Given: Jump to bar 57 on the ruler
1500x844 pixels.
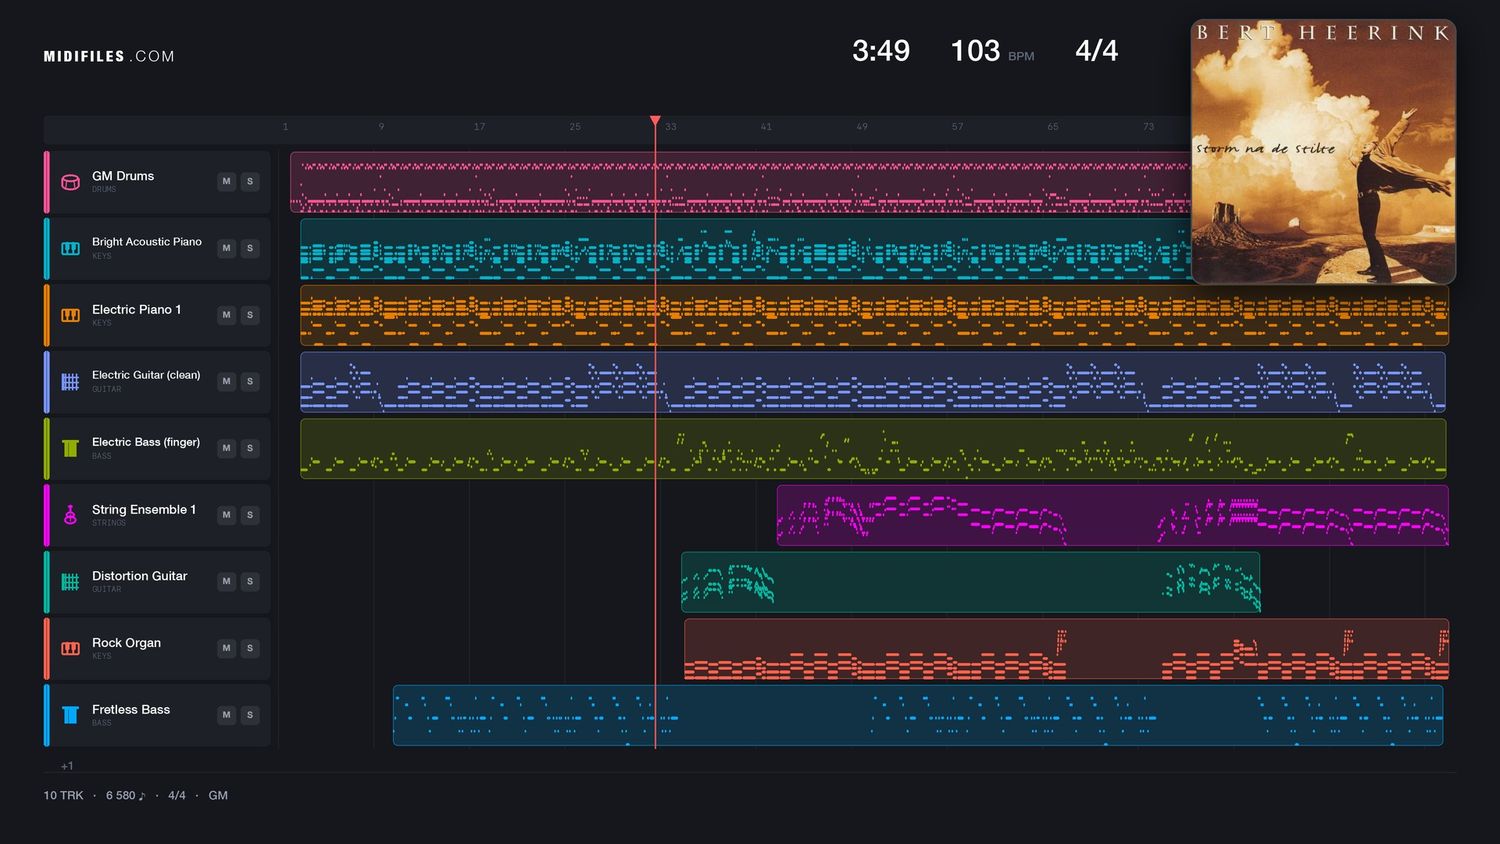Looking at the screenshot, I should click(957, 127).
